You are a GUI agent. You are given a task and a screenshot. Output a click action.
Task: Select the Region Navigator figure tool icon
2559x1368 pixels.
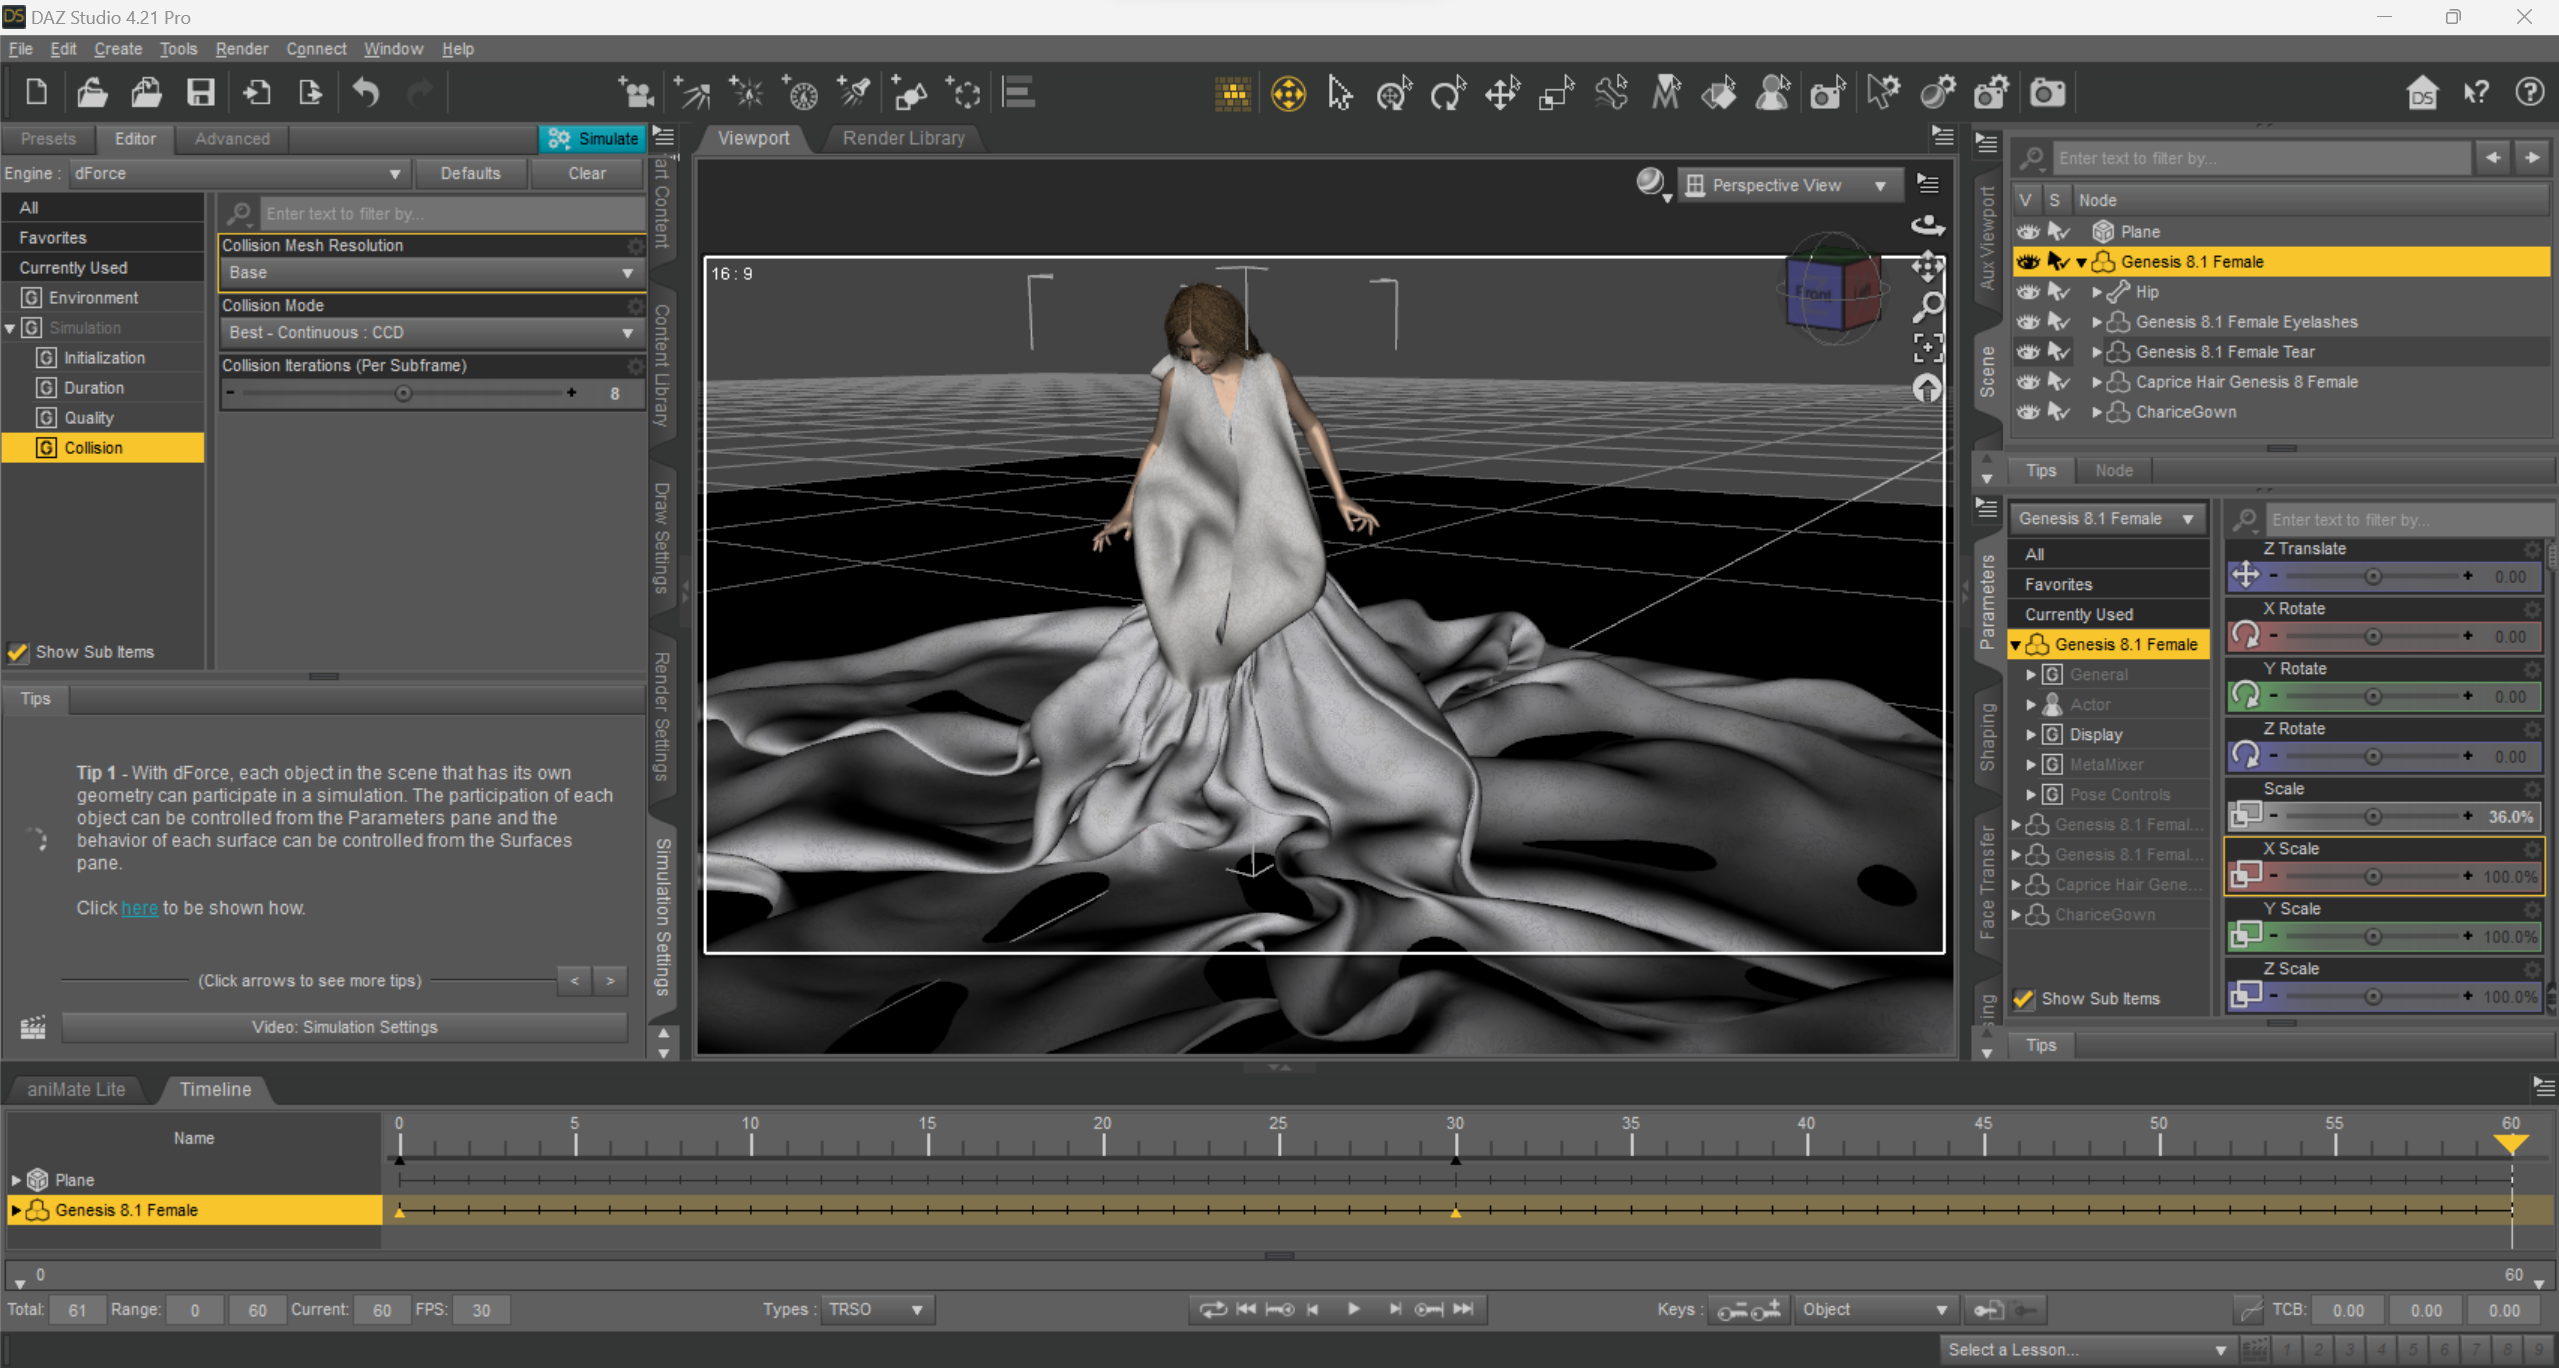coord(1773,94)
